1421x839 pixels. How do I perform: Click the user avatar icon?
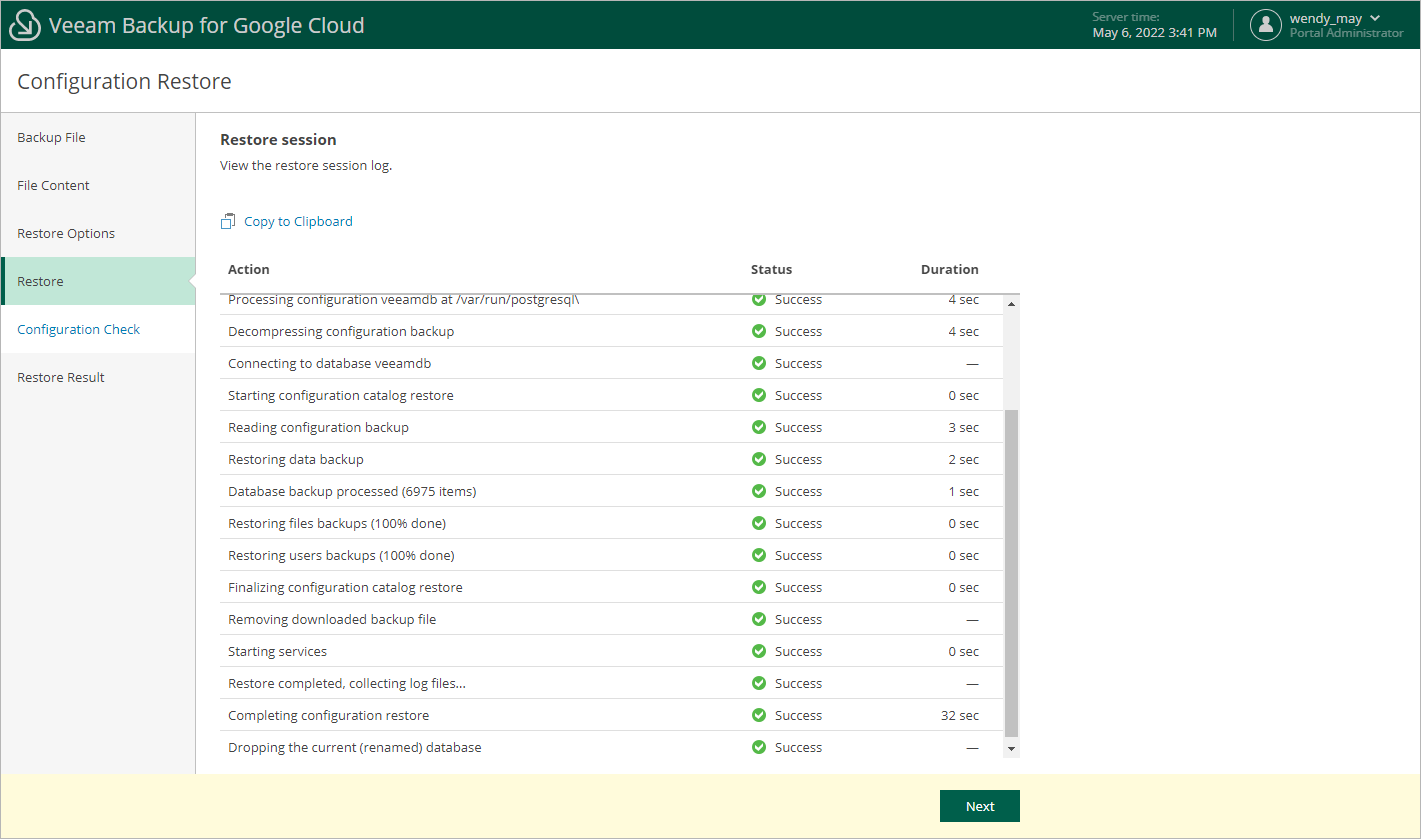(1265, 25)
